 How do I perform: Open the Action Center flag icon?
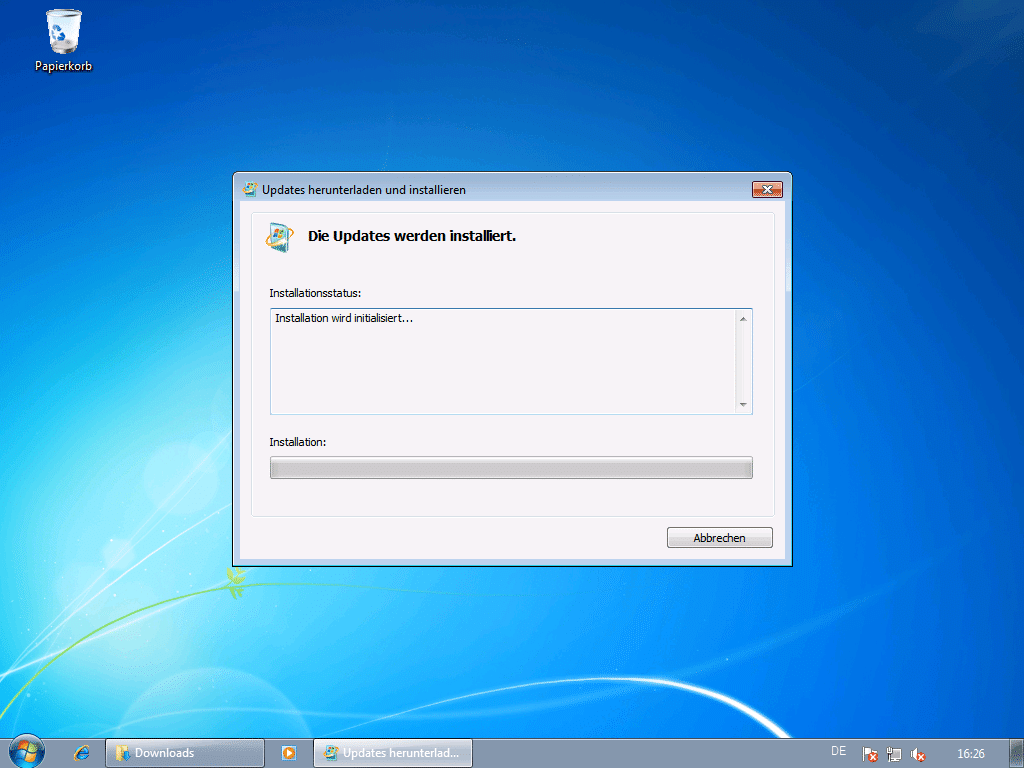click(869, 754)
